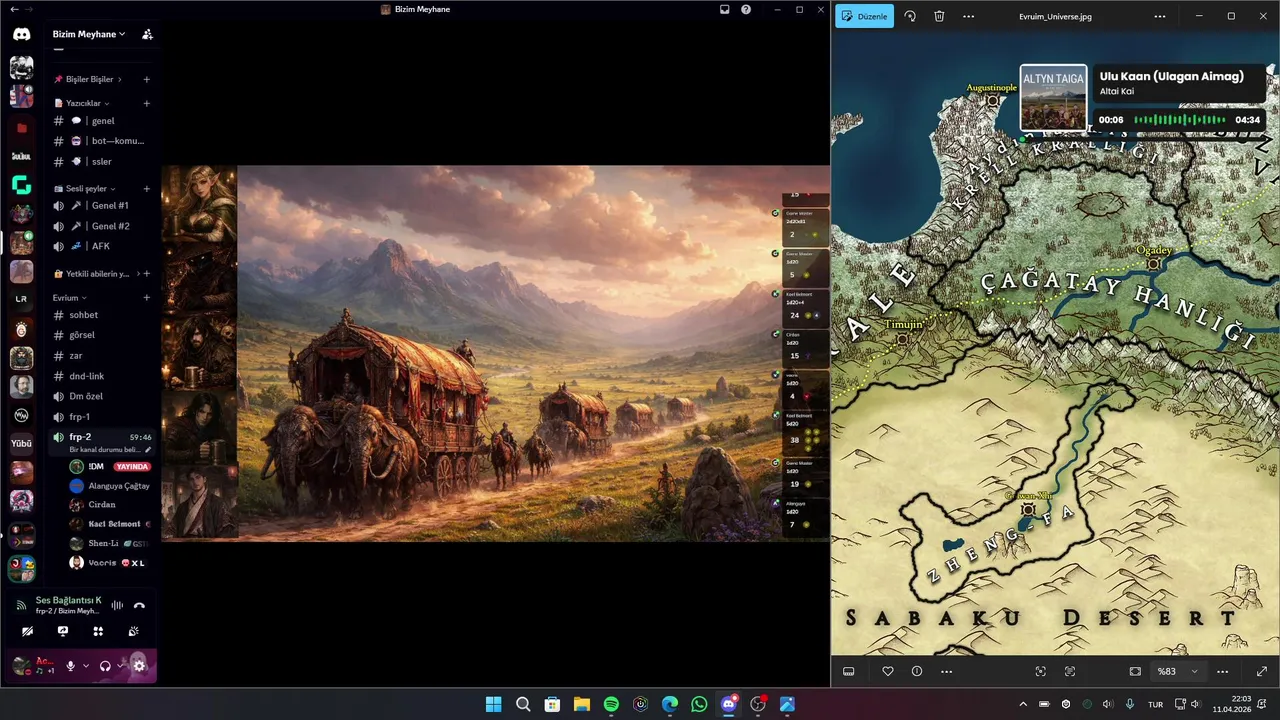This screenshot has height=720, width=1280.
Task: Click voice user Kael Belmont
Action: click(110, 524)
